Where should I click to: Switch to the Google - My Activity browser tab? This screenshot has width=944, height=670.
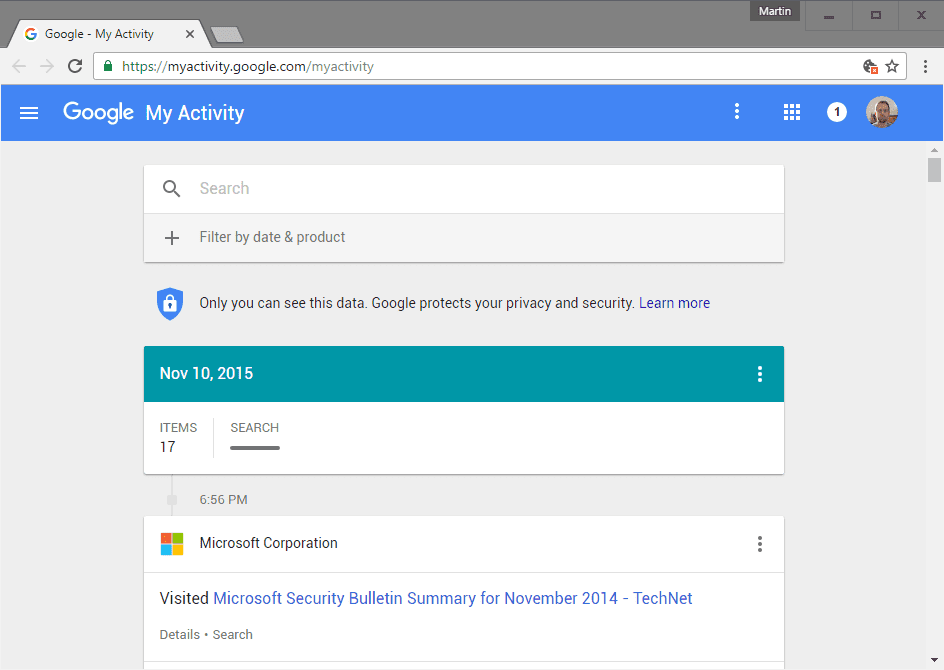(x=100, y=33)
